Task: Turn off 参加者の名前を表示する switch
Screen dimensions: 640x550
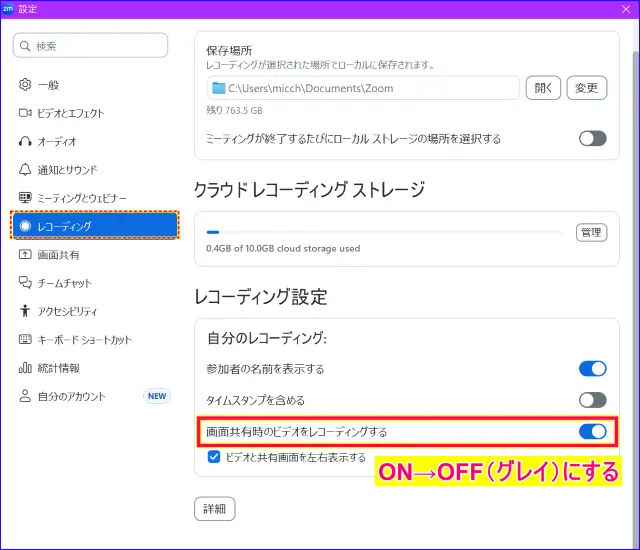Action: point(592,368)
